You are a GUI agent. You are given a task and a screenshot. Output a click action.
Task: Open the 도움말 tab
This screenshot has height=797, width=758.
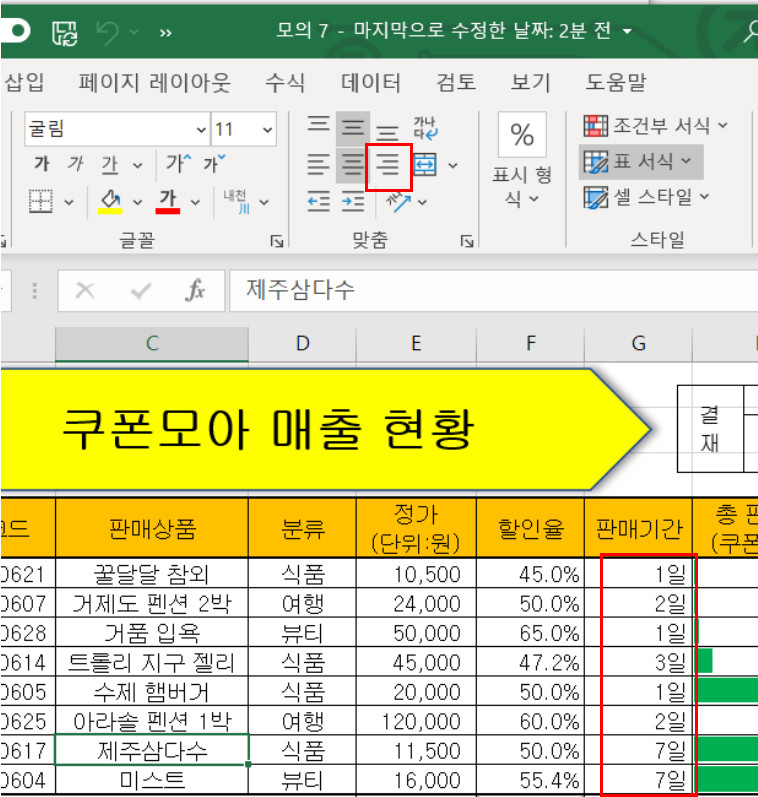coord(615,82)
